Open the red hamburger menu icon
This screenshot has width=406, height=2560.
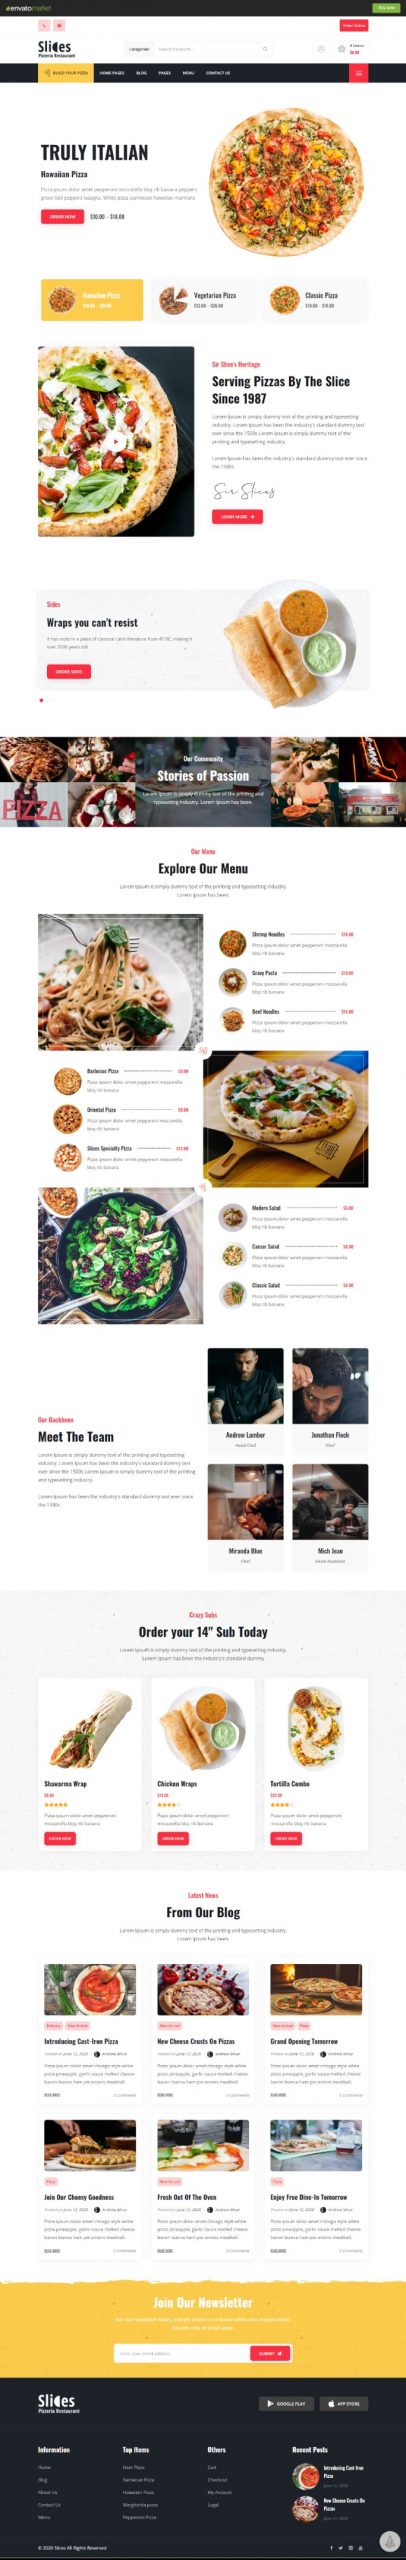point(358,73)
